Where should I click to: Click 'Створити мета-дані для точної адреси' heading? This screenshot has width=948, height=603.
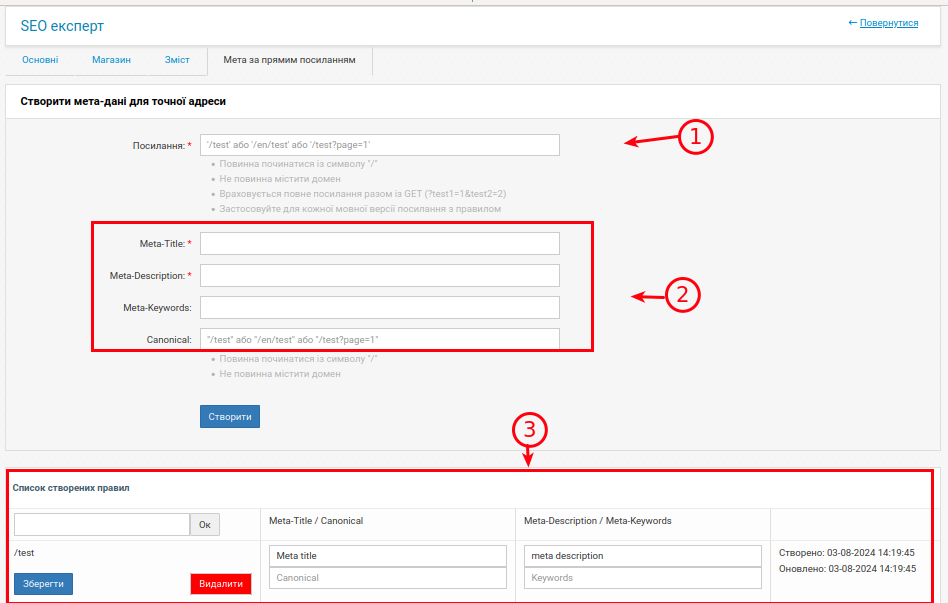pos(123,102)
